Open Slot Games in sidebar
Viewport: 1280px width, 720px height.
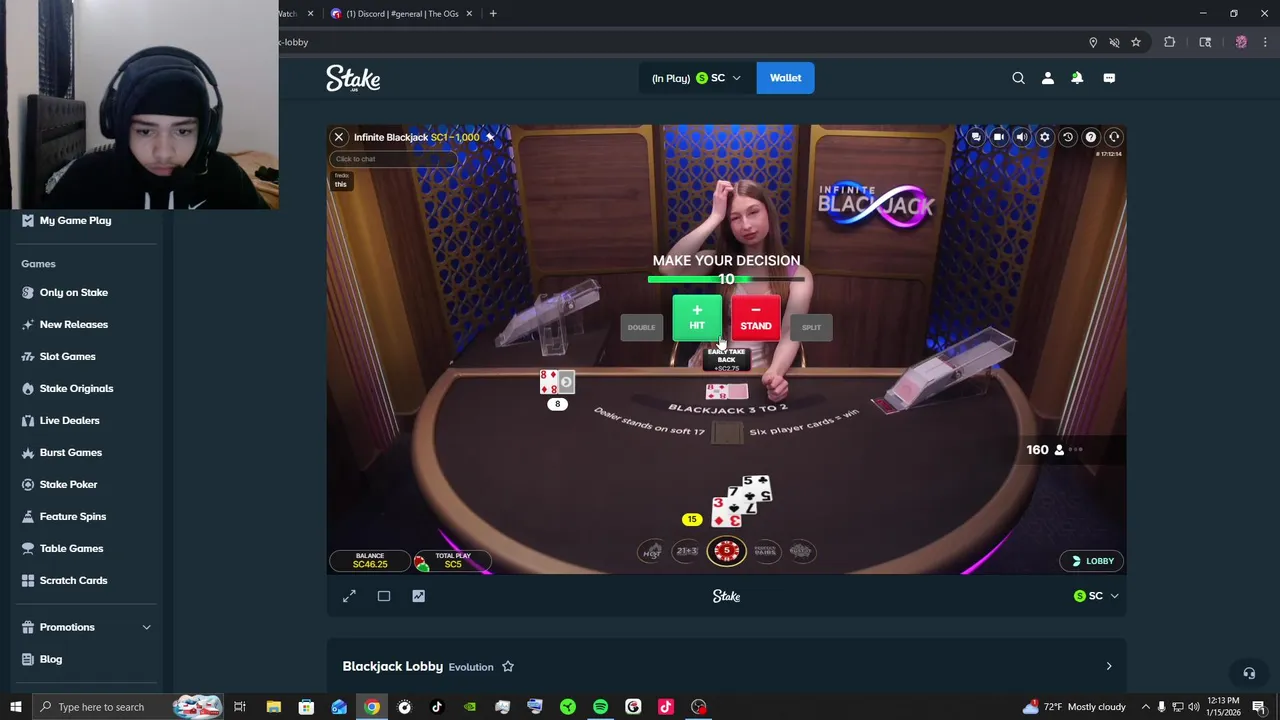[68, 356]
